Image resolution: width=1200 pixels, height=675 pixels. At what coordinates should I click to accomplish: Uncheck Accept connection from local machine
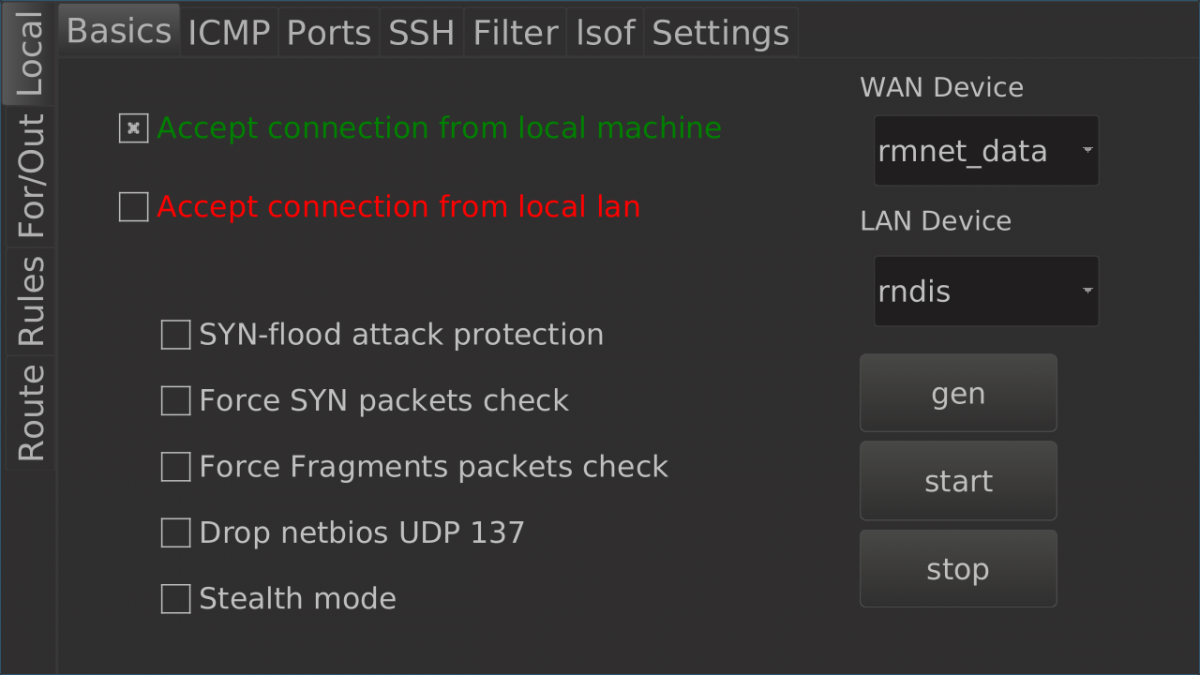coord(134,129)
